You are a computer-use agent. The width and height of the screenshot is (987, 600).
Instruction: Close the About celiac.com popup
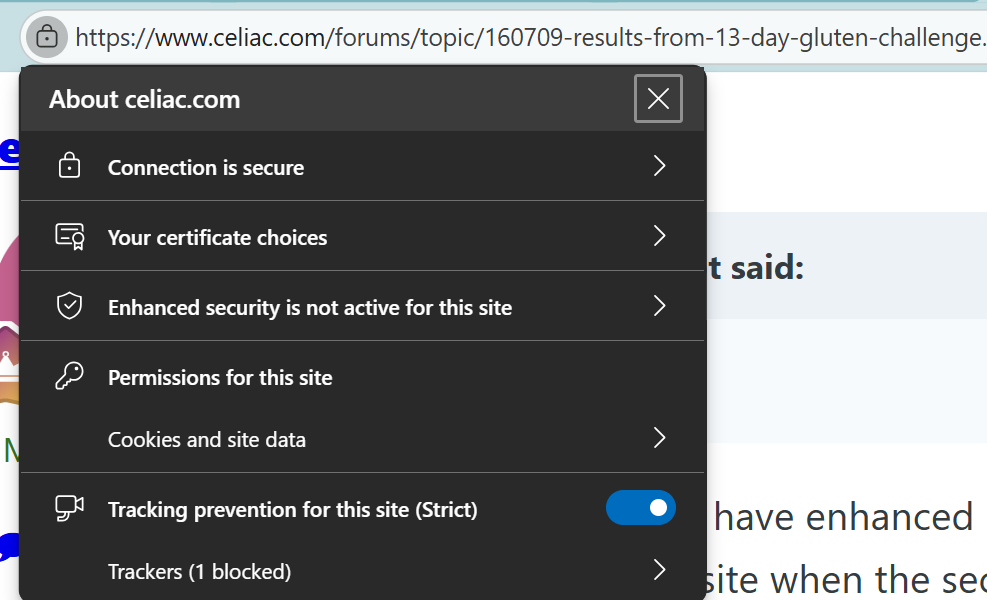point(658,99)
